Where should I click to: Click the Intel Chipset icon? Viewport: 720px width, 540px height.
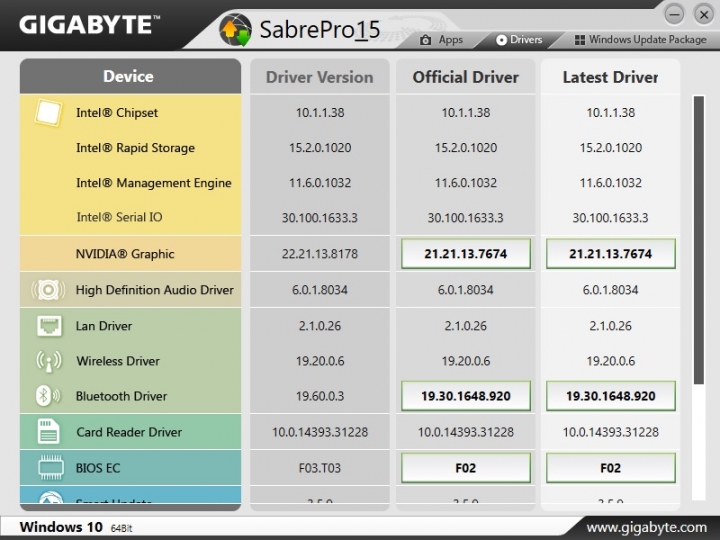click(x=48, y=112)
